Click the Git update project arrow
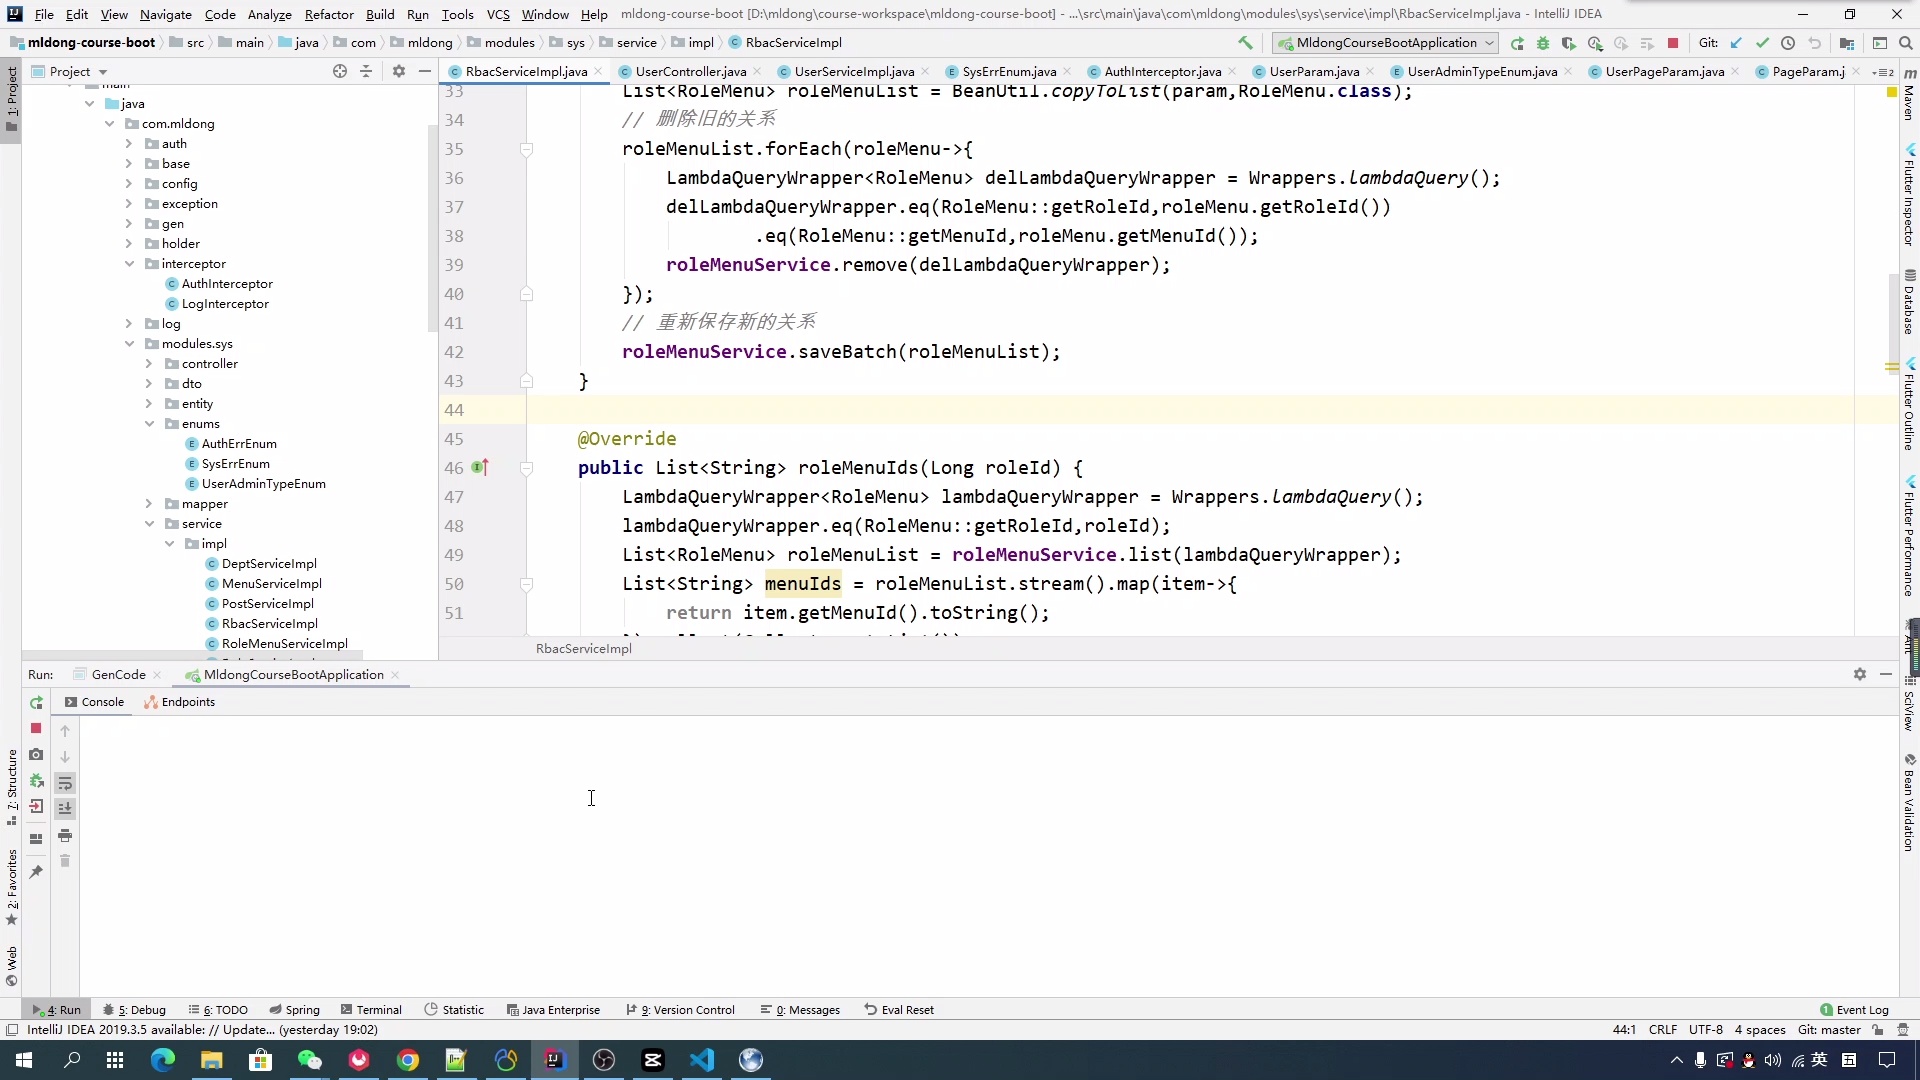Viewport: 1920px width, 1080px height. (x=1736, y=43)
